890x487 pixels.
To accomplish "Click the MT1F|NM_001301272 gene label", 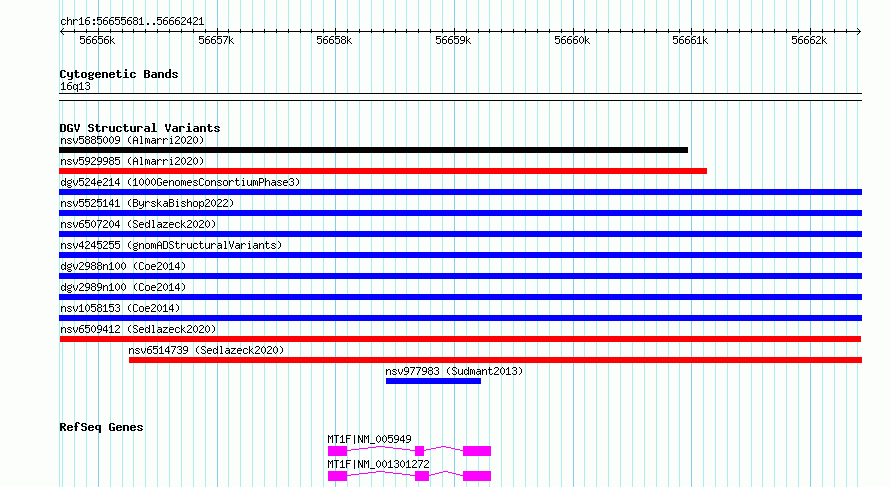I will [x=379, y=464].
